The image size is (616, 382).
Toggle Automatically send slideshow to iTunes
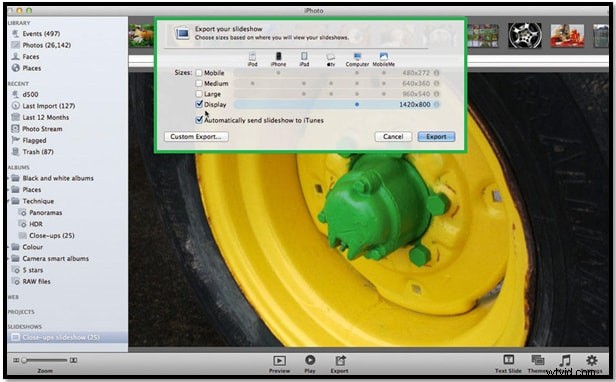199,120
